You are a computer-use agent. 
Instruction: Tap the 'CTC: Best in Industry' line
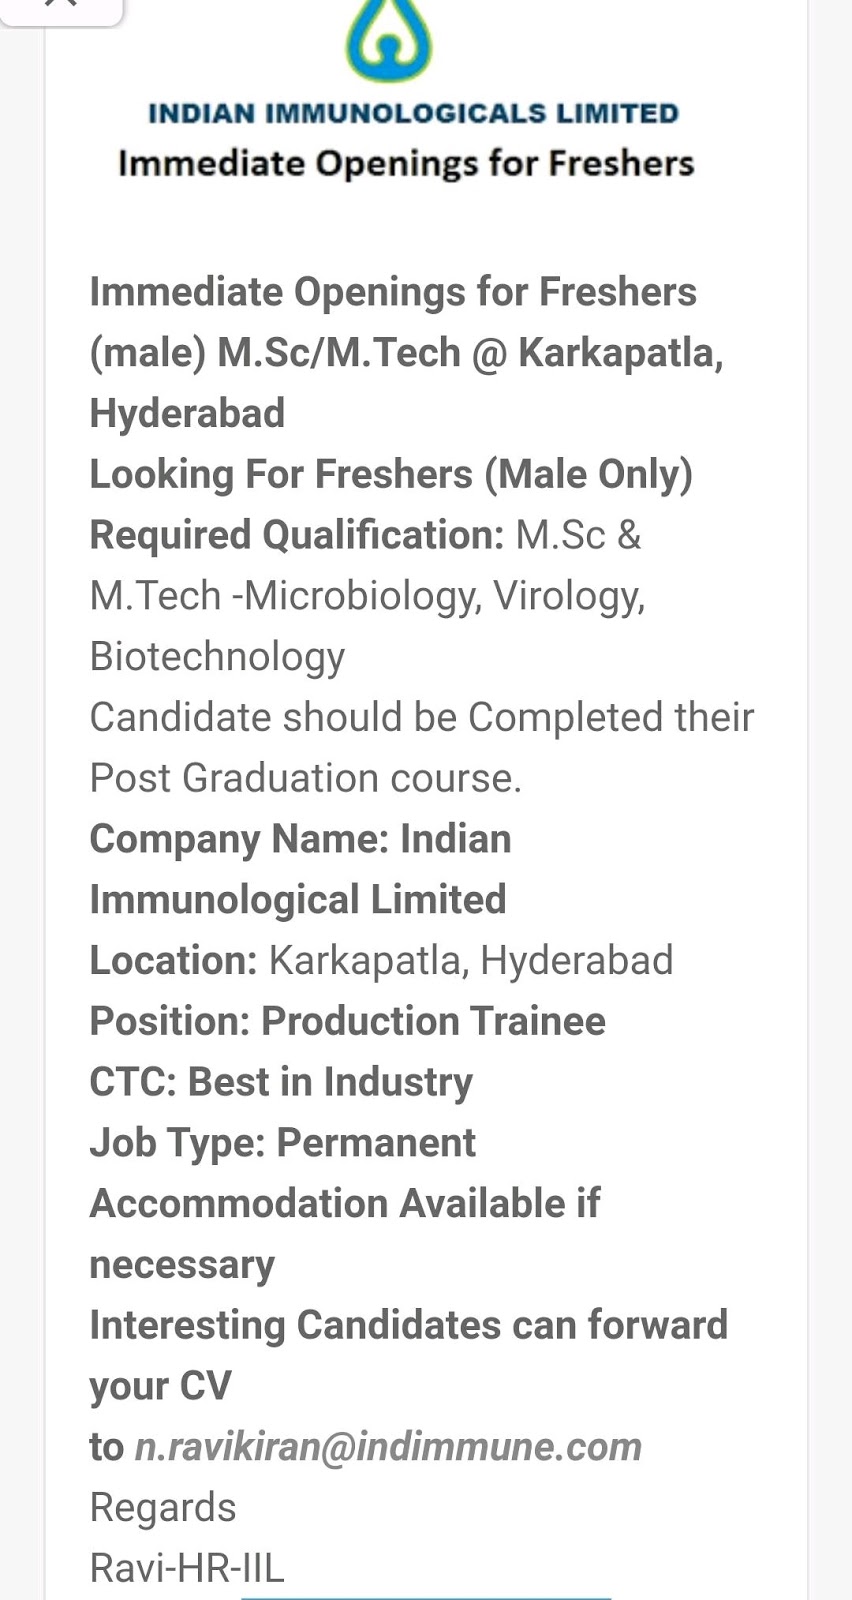point(281,1082)
